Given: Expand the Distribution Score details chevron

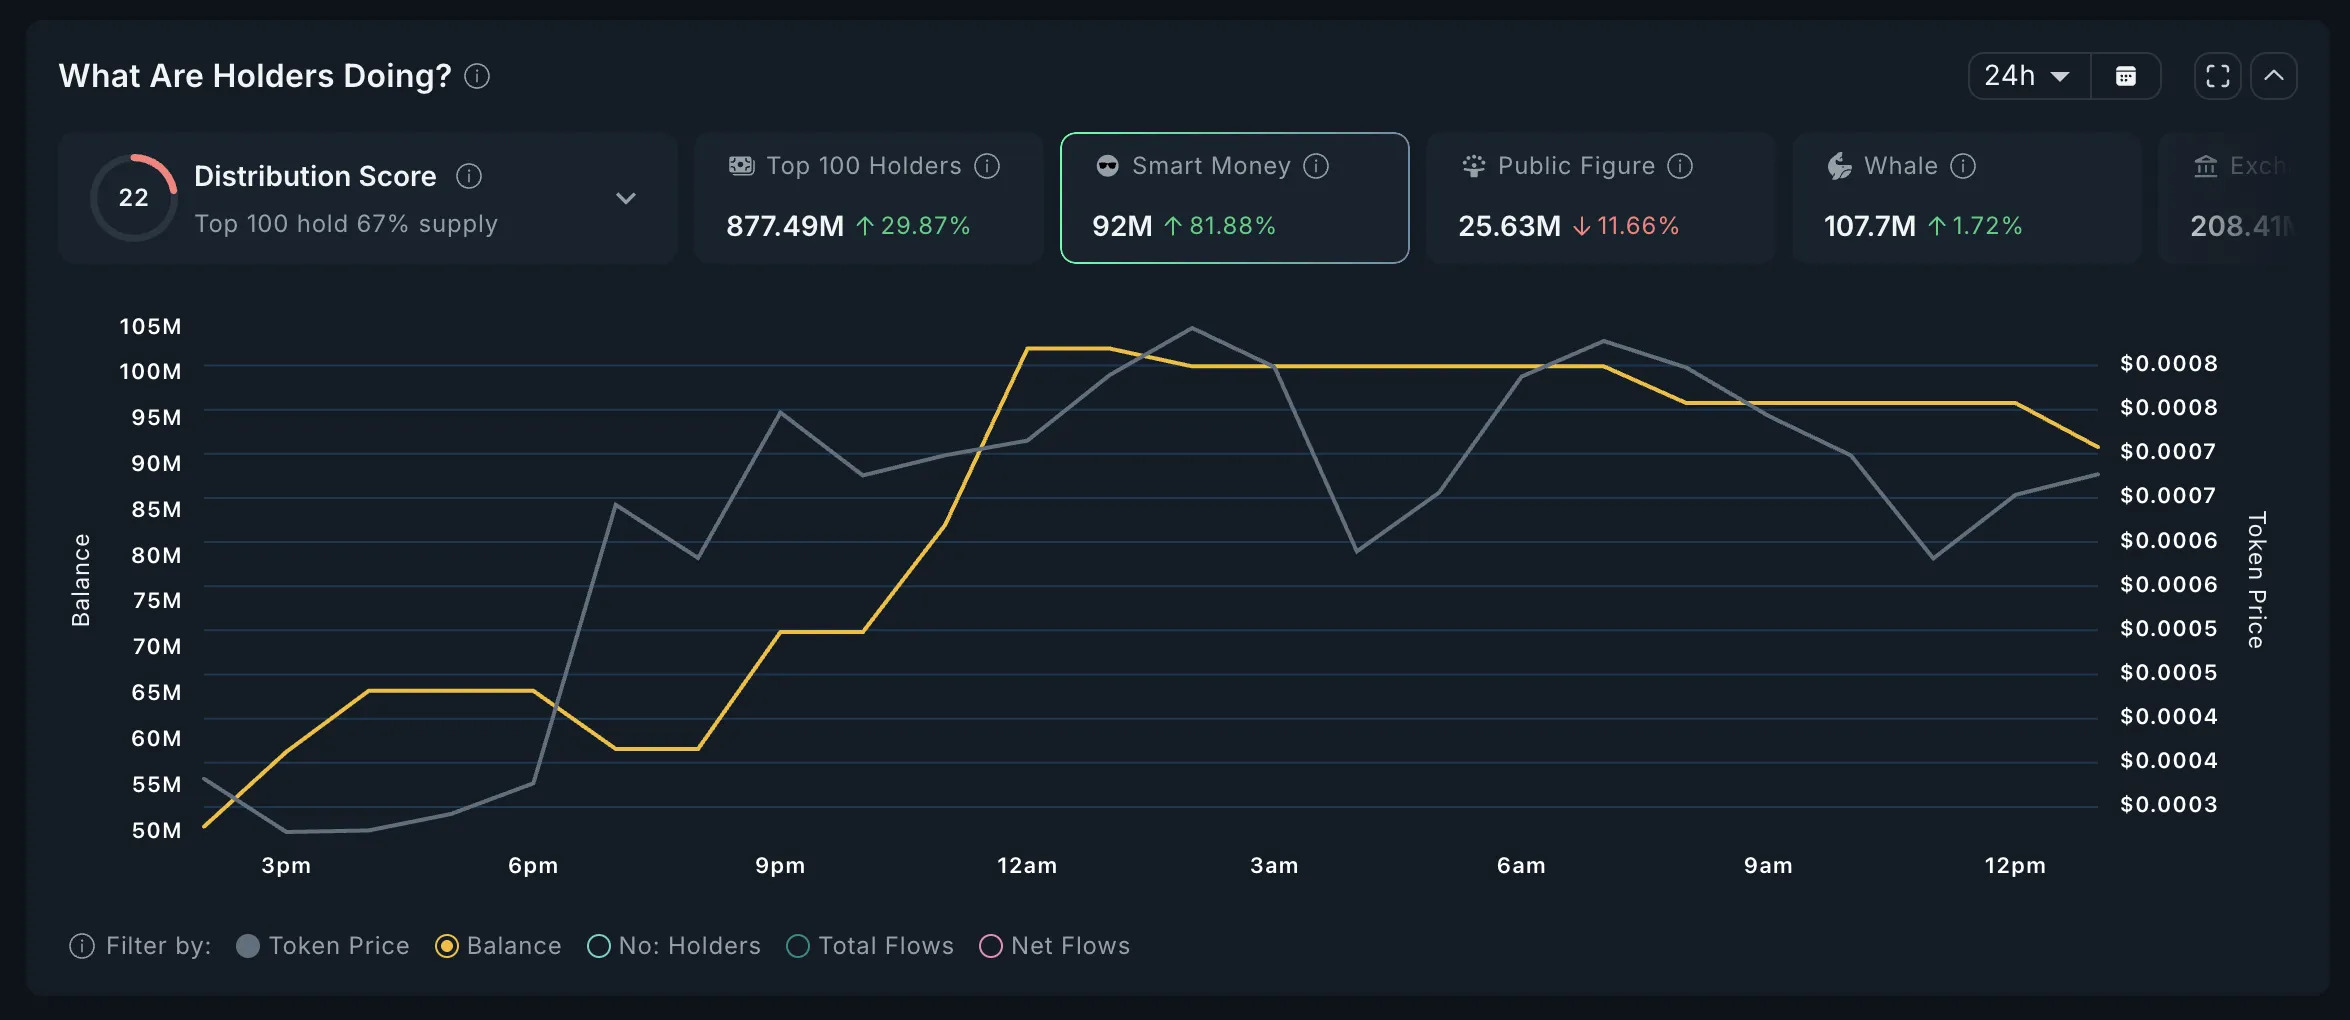Looking at the screenshot, I should pos(627,198).
